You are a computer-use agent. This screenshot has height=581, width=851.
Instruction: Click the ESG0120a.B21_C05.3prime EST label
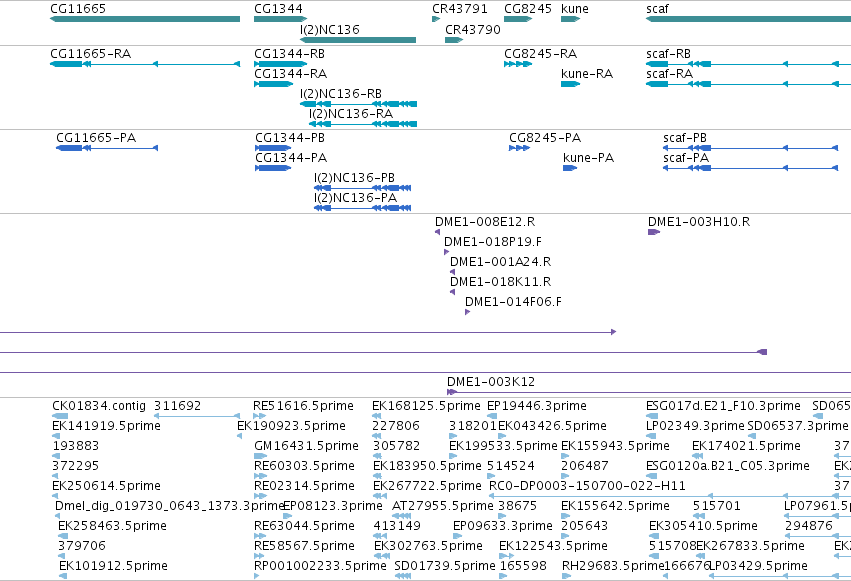727,466
